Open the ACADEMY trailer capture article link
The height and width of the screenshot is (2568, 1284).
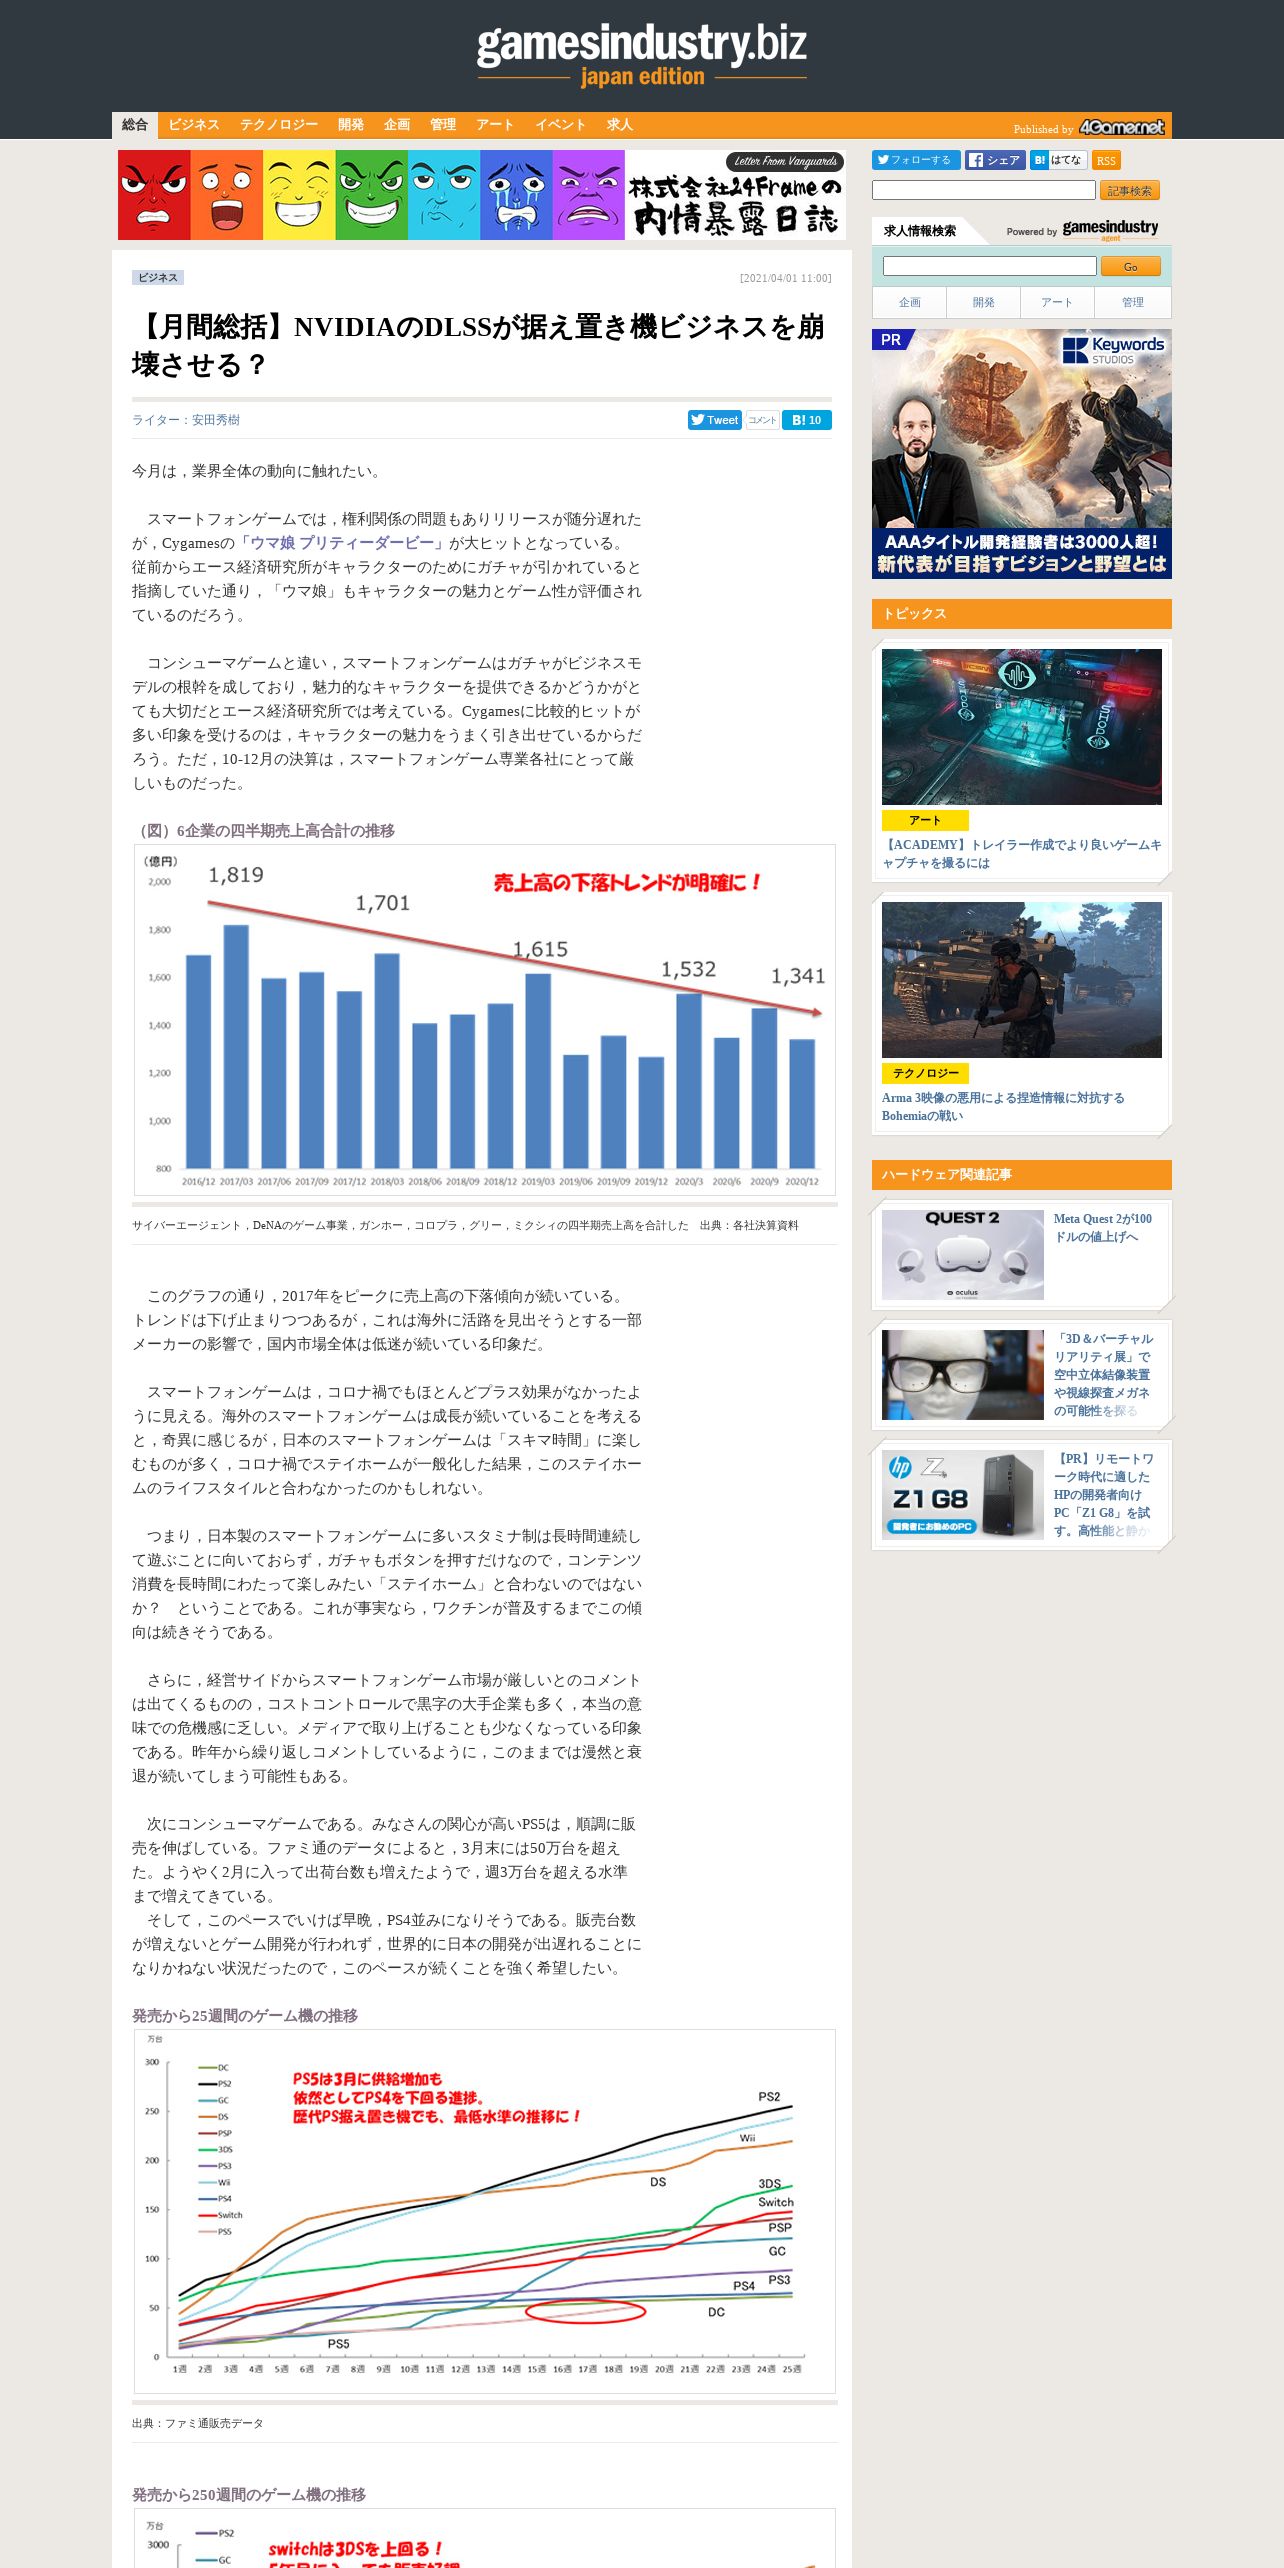1021,854
